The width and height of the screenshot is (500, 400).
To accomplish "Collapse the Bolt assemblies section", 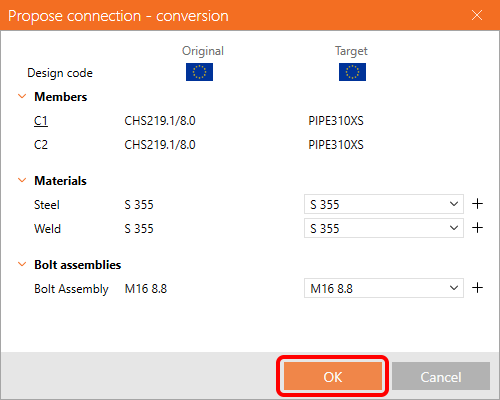I will click(x=22, y=264).
